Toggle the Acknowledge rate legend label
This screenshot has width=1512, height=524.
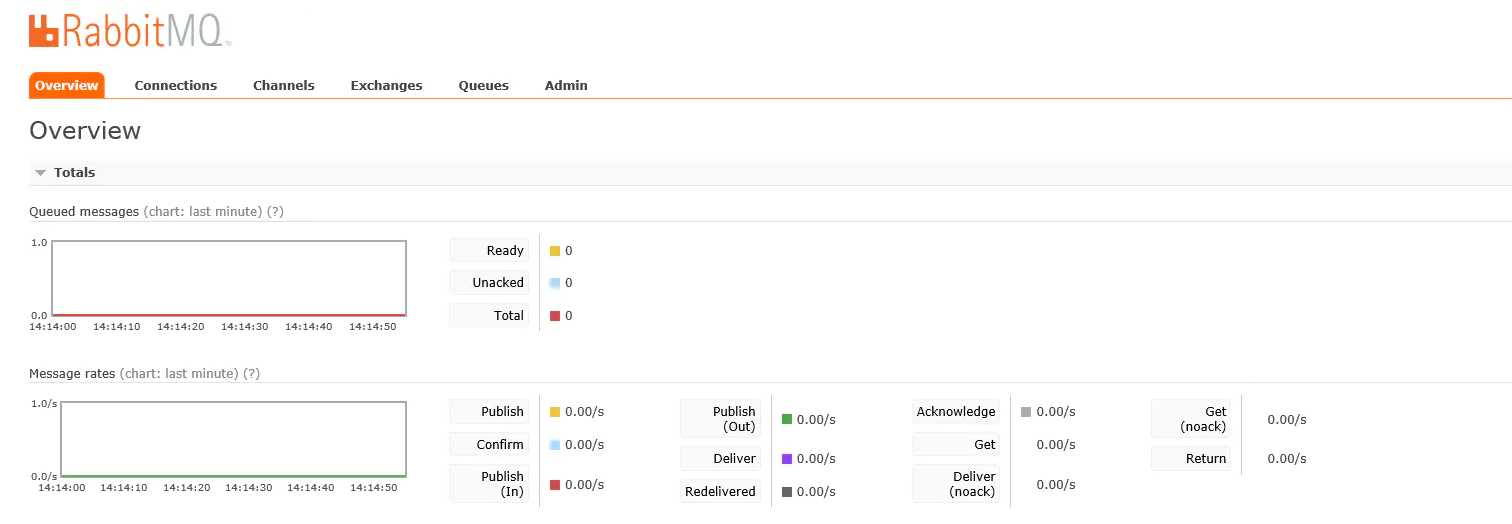tap(956, 411)
